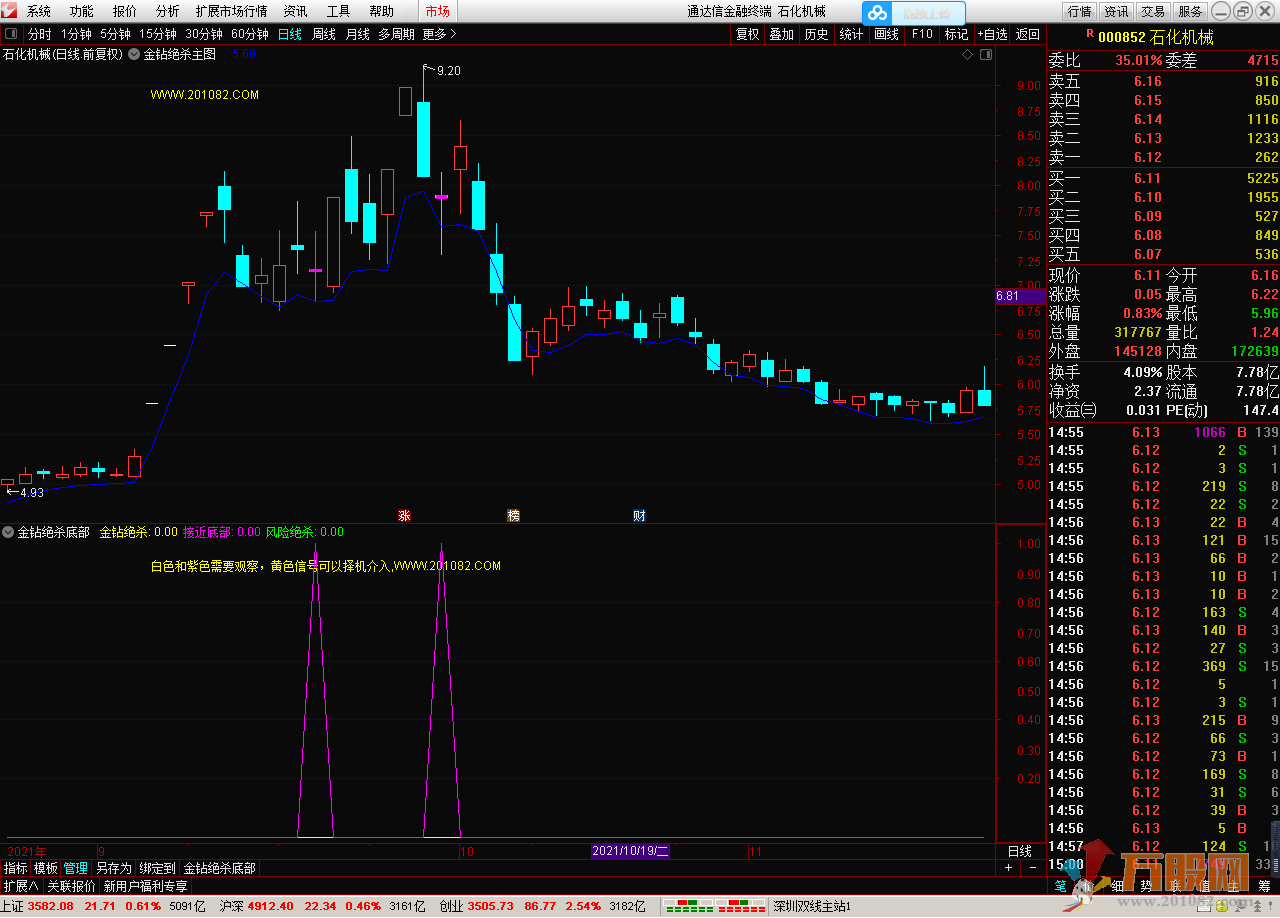Screen dimensions: 1280x918
Task: Open F10 company information
Action: (x=921, y=34)
